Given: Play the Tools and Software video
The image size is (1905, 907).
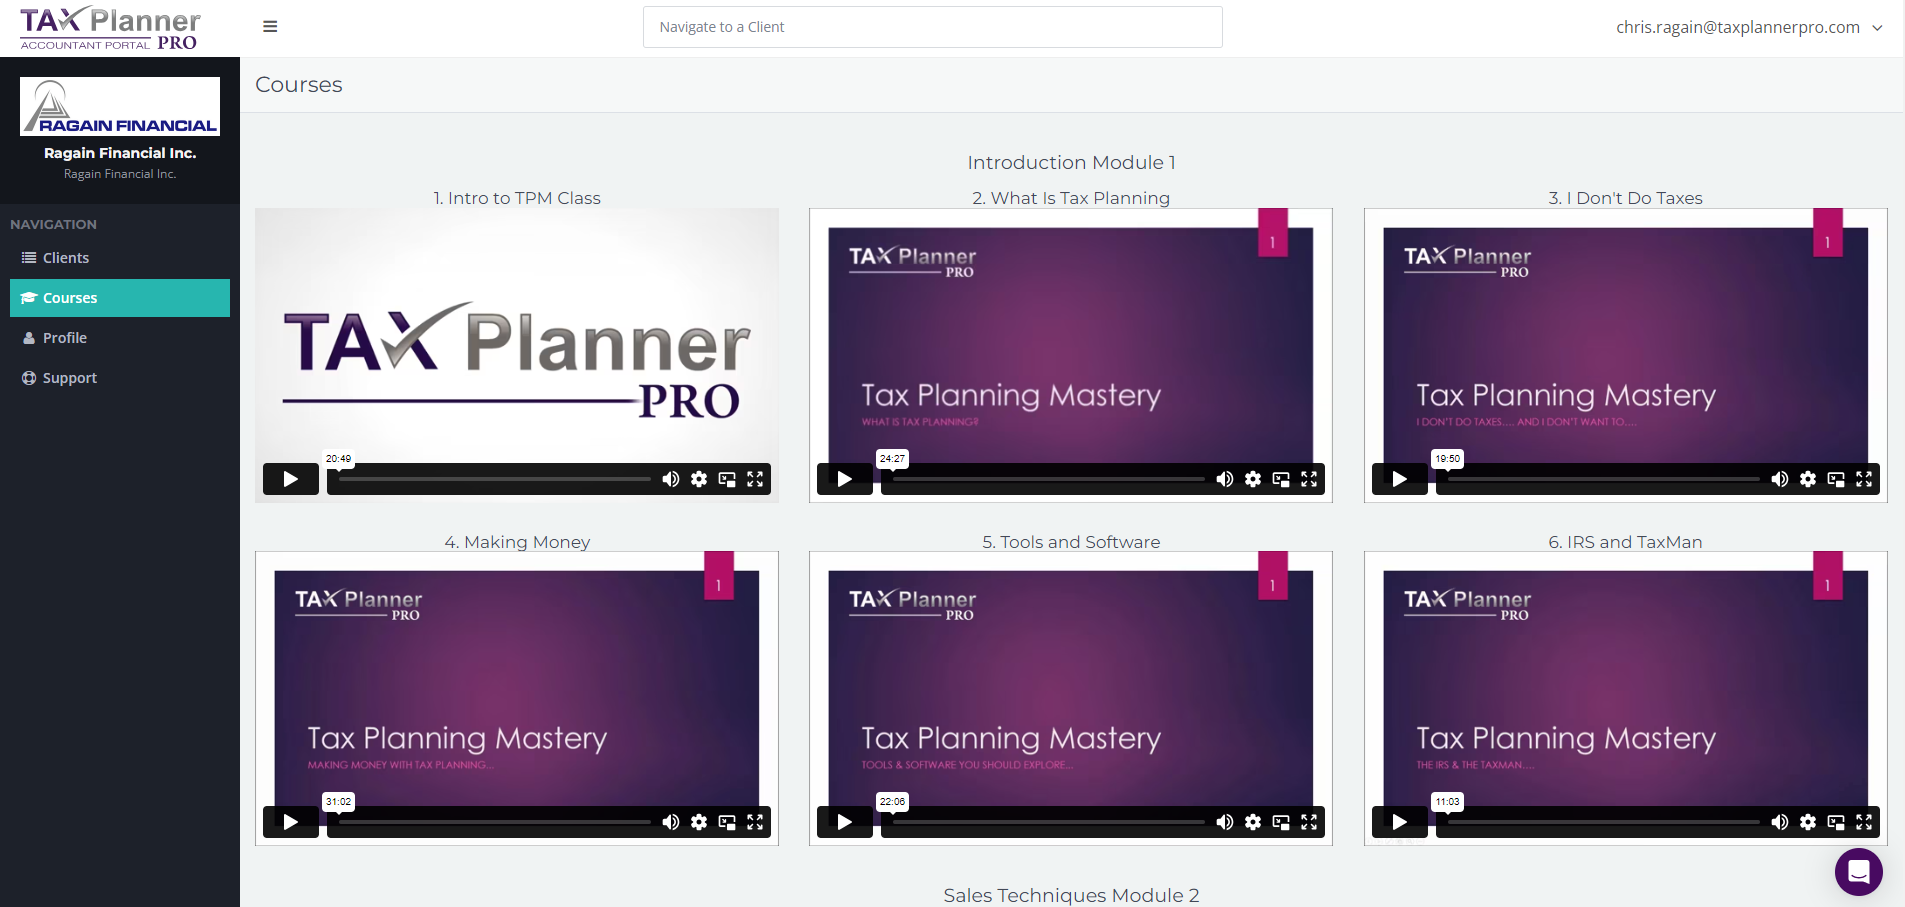Looking at the screenshot, I should (845, 822).
